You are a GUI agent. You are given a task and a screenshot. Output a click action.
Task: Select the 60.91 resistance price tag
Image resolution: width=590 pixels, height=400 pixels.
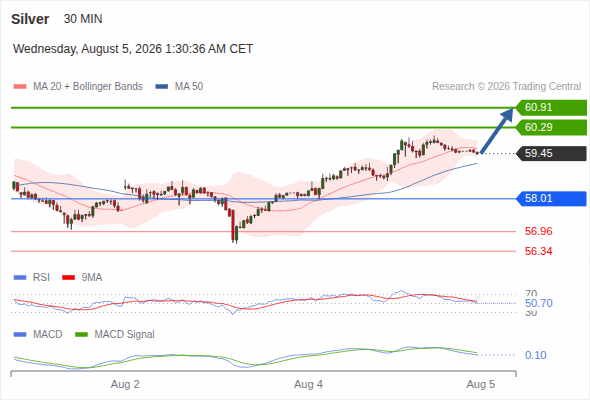pyautogui.click(x=551, y=108)
